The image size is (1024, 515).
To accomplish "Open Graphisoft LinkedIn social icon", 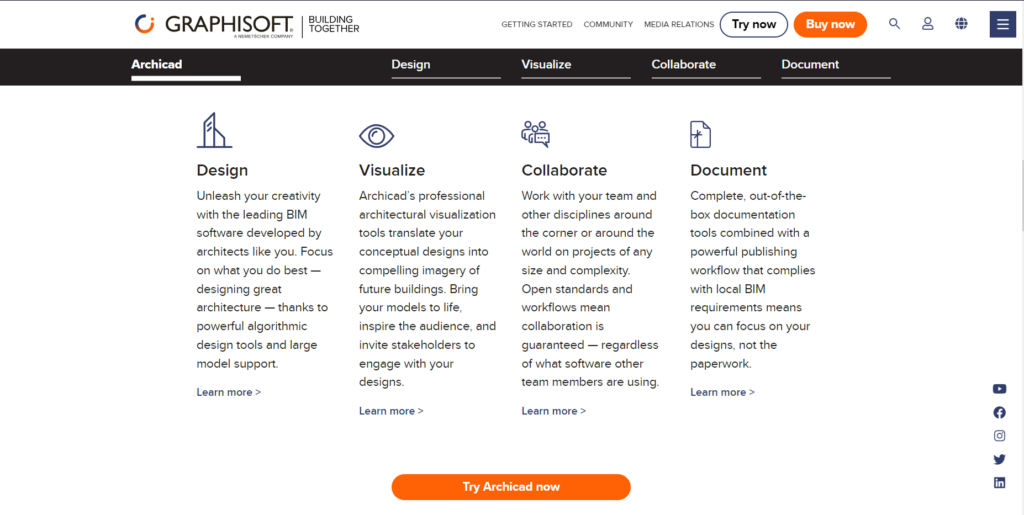I will click(999, 483).
